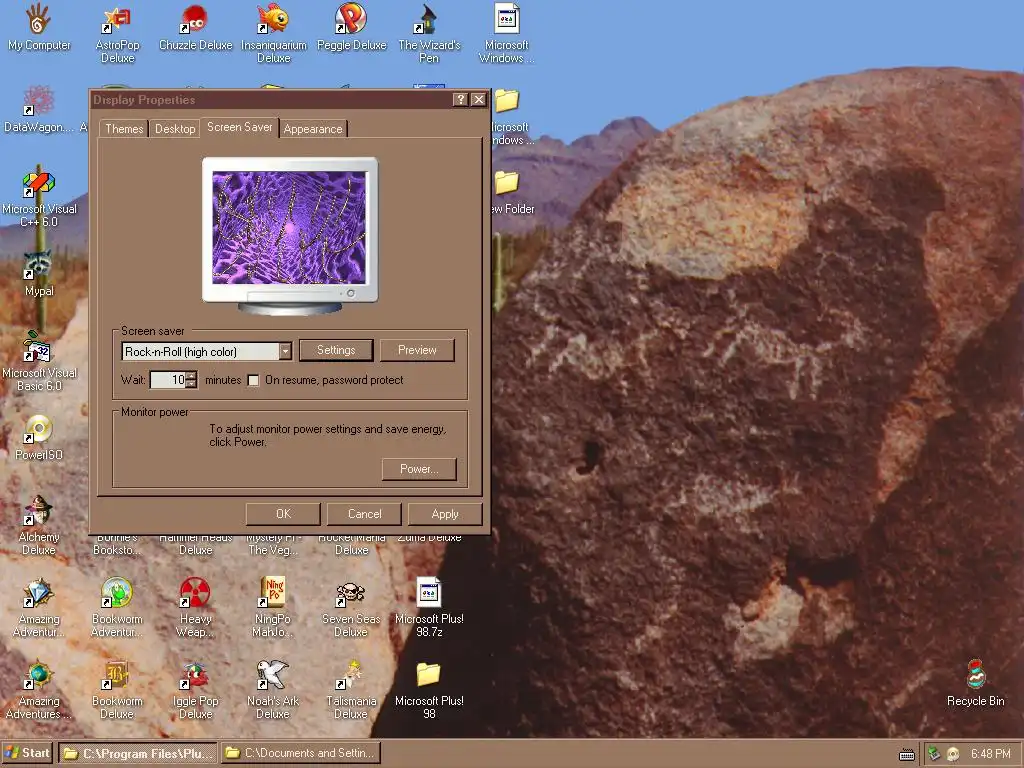1024x768 pixels.
Task: Click the 6:48 PM taskbar clock
Action: [990, 754]
